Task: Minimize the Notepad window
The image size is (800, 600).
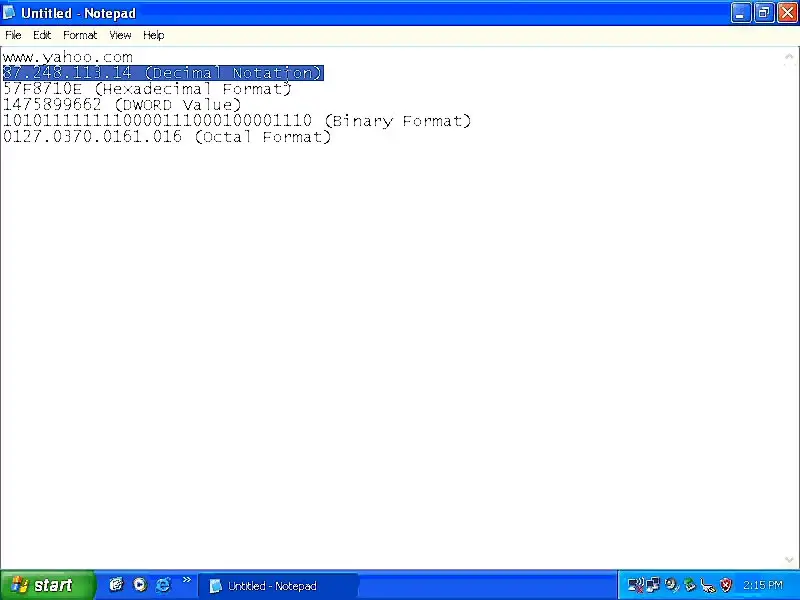Action: point(740,13)
